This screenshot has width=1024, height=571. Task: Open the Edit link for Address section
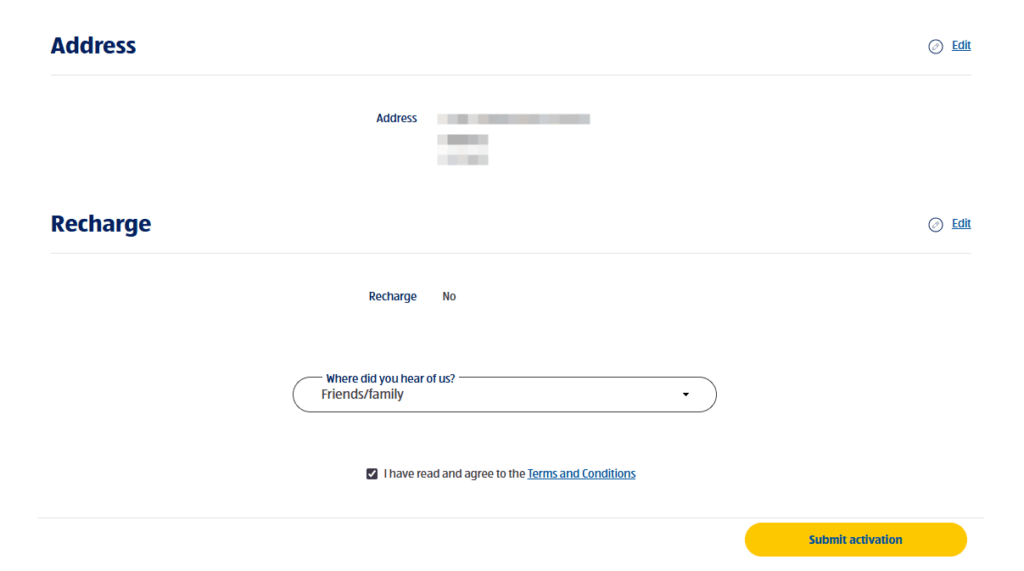pyautogui.click(x=961, y=45)
